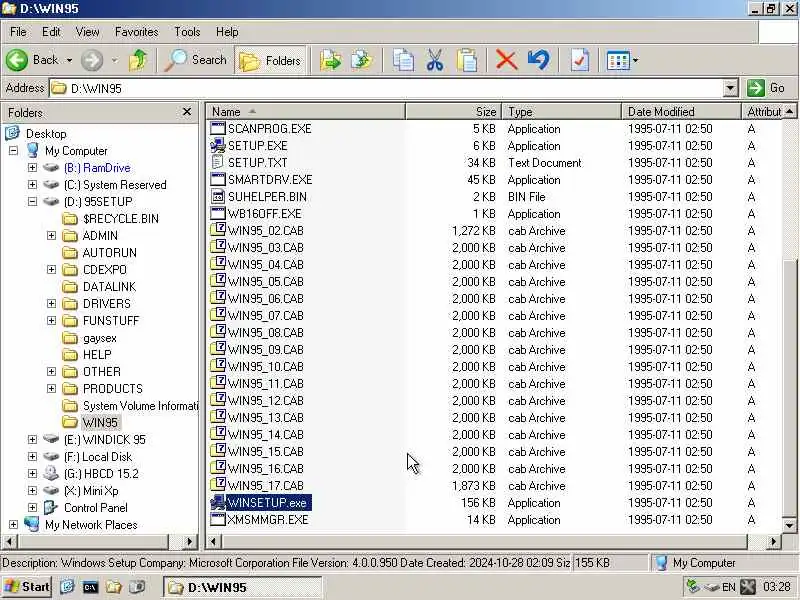Collapse the My Computer tree node

coord(13,151)
